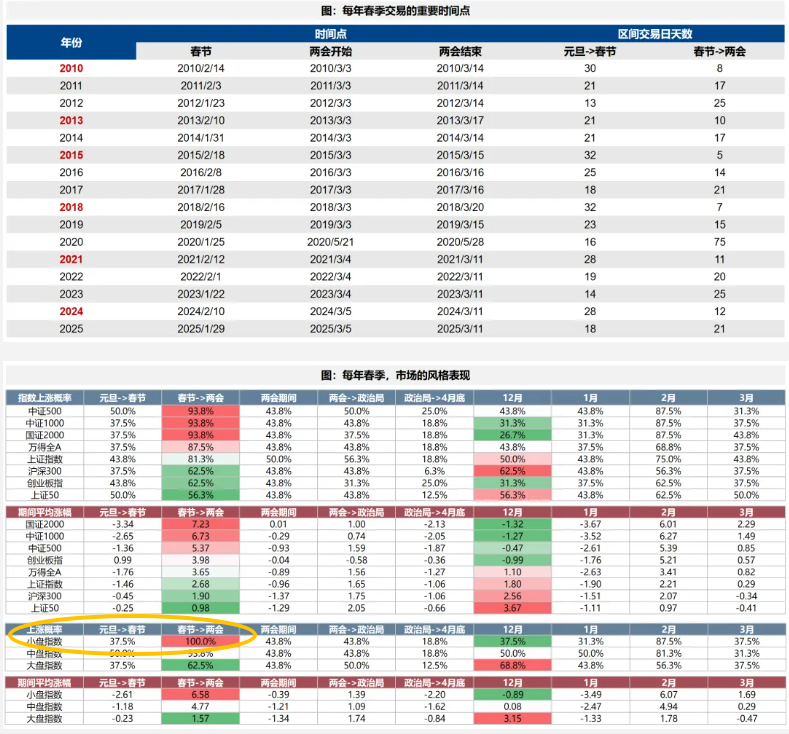Screen dimensions: 789x734
Task: Select the 小盘指数 label in 上涨概率 table
Action: 45,642
